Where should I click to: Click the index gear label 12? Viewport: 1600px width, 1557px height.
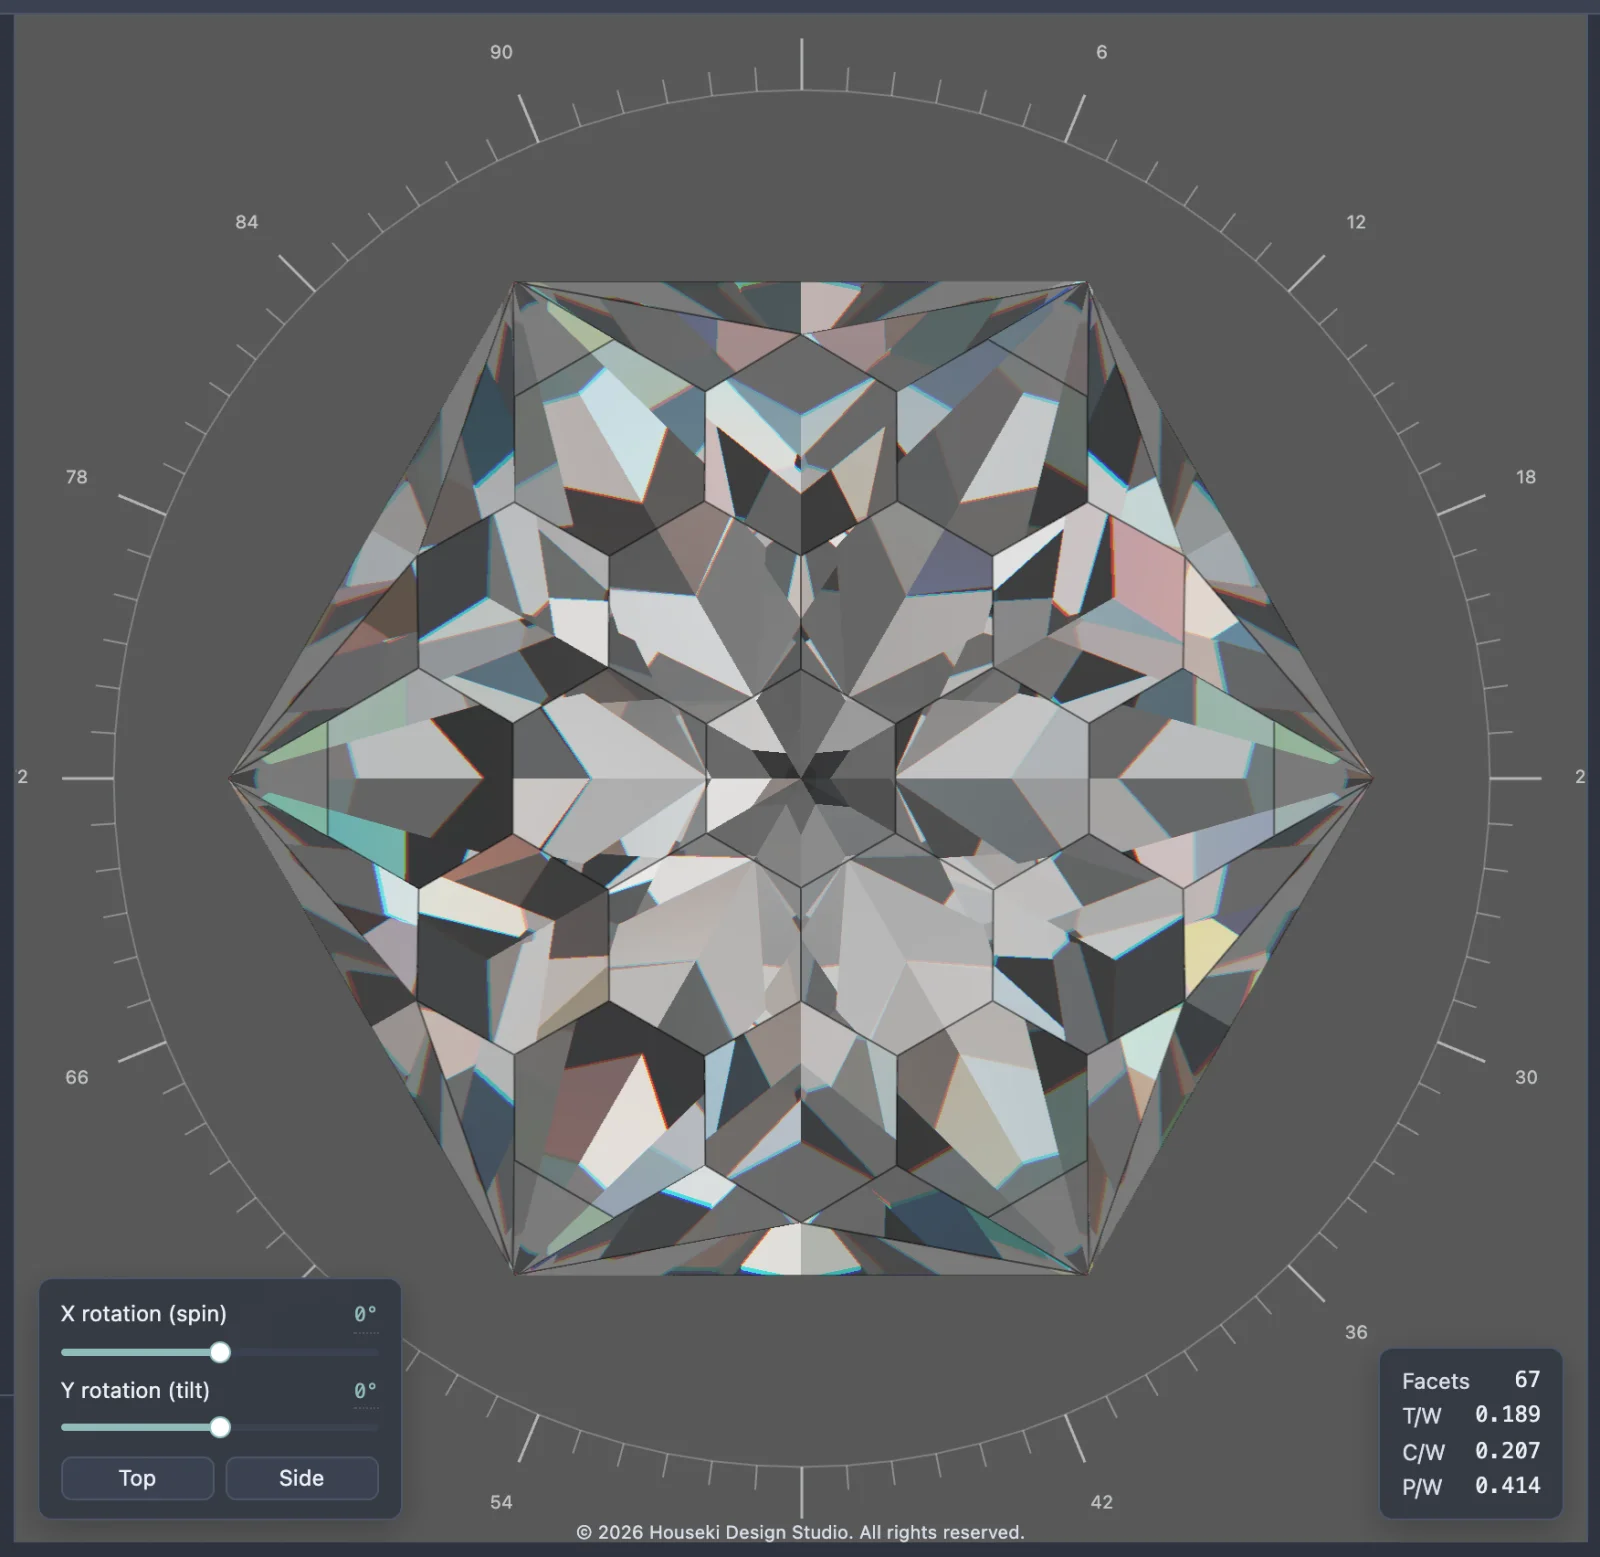tap(1356, 222)
